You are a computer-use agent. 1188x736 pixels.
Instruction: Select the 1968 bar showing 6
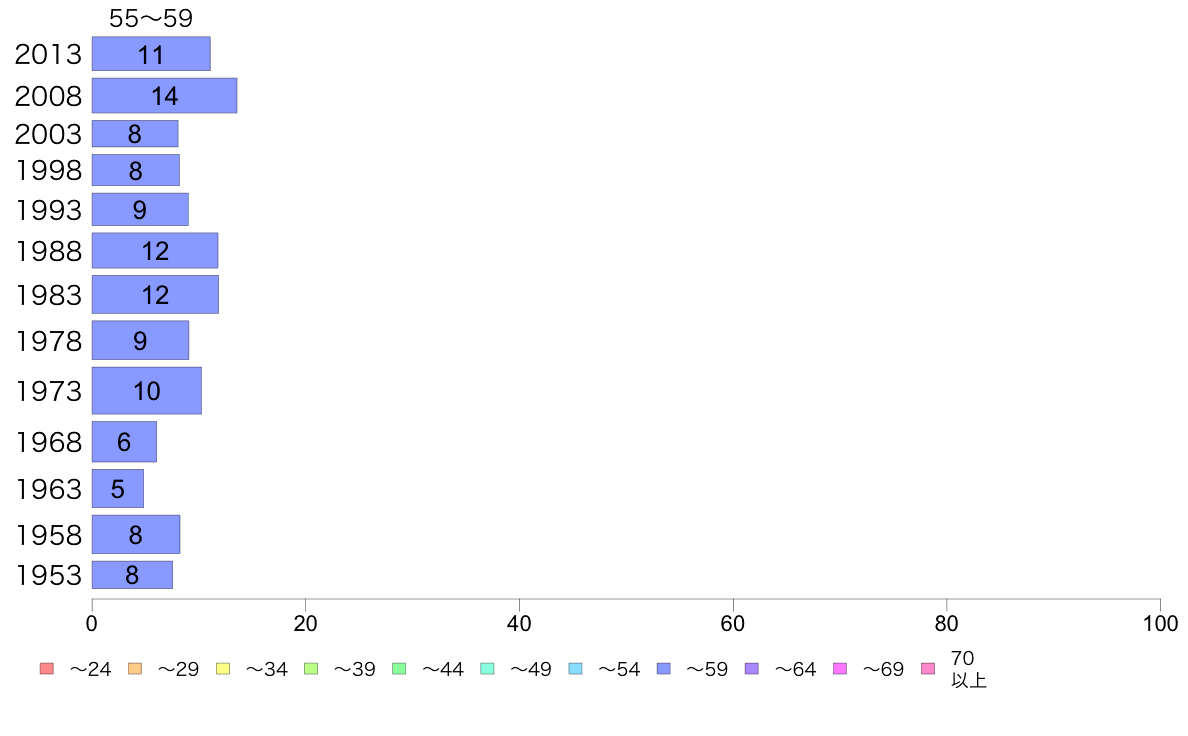(x=124, y=441)
